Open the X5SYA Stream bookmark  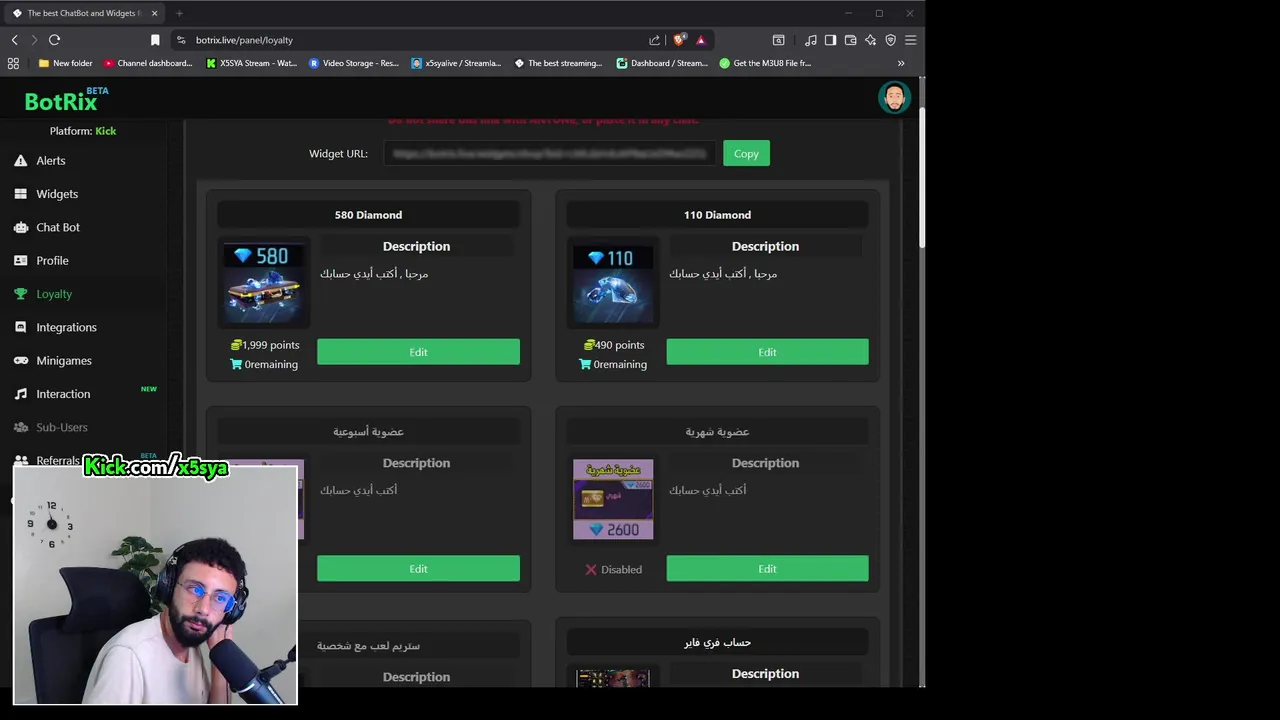(251, 63)
